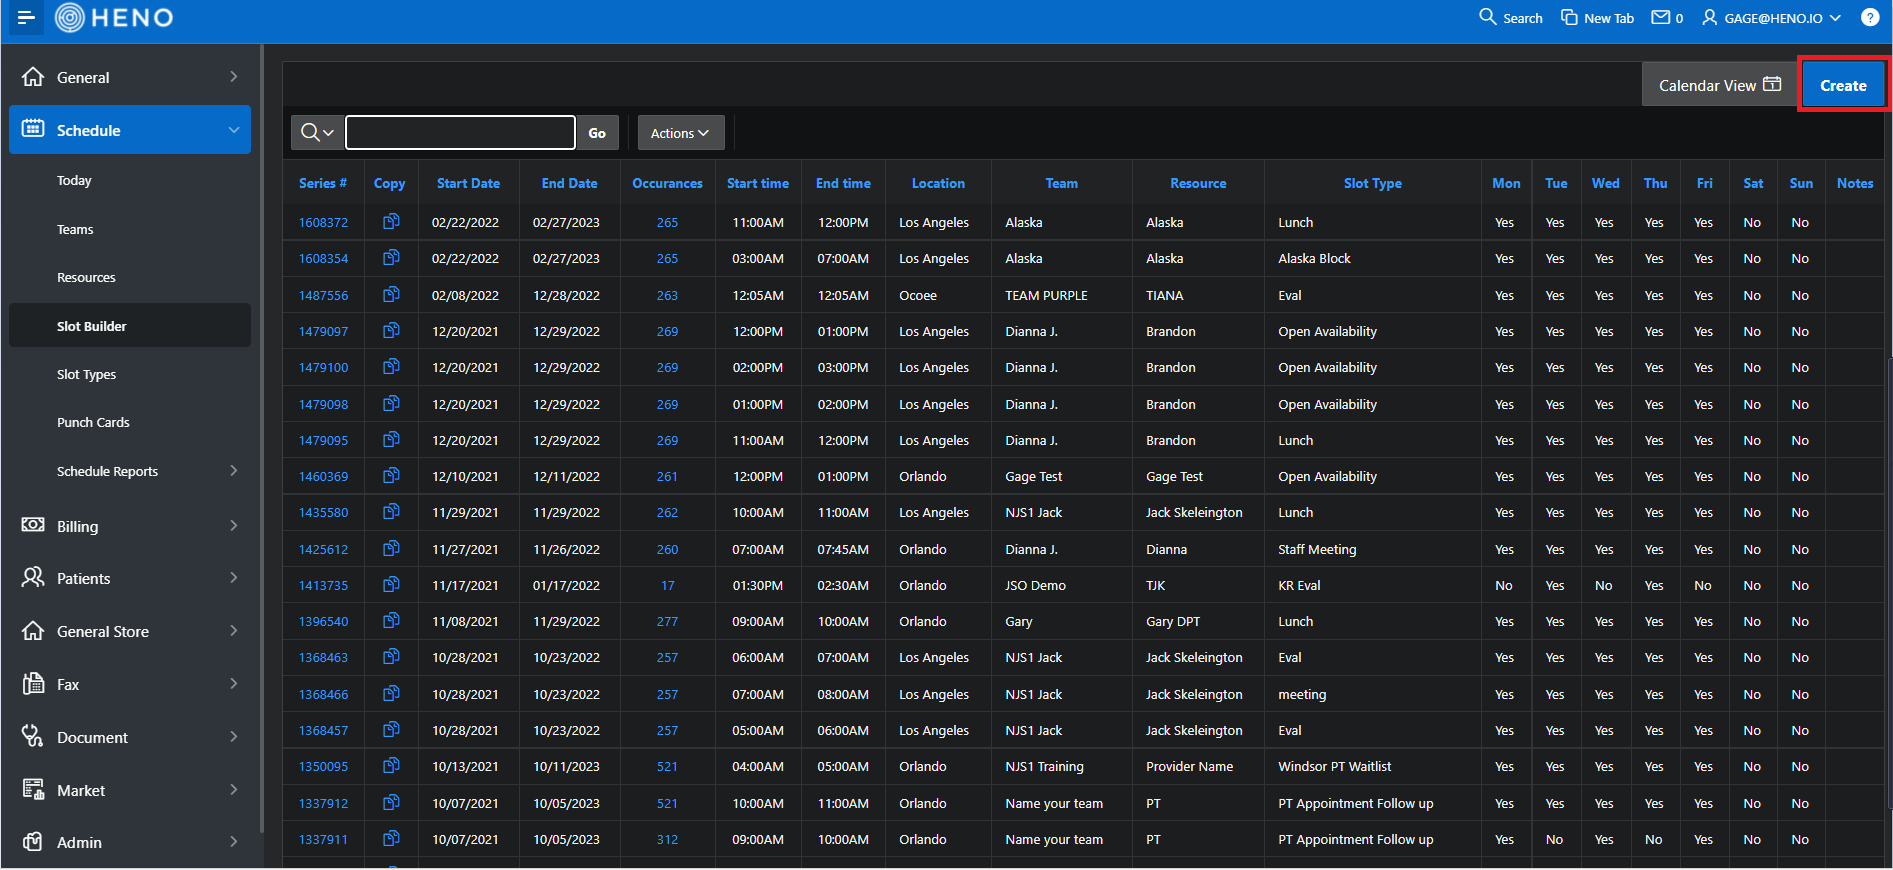Open a New Tab from header

[x=1597, y=18]
